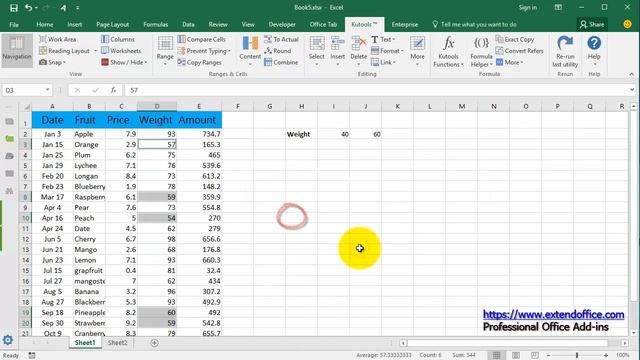640x360 pixels.
Task: Expand the Name Box dropdown
Action: pos(47,90)
